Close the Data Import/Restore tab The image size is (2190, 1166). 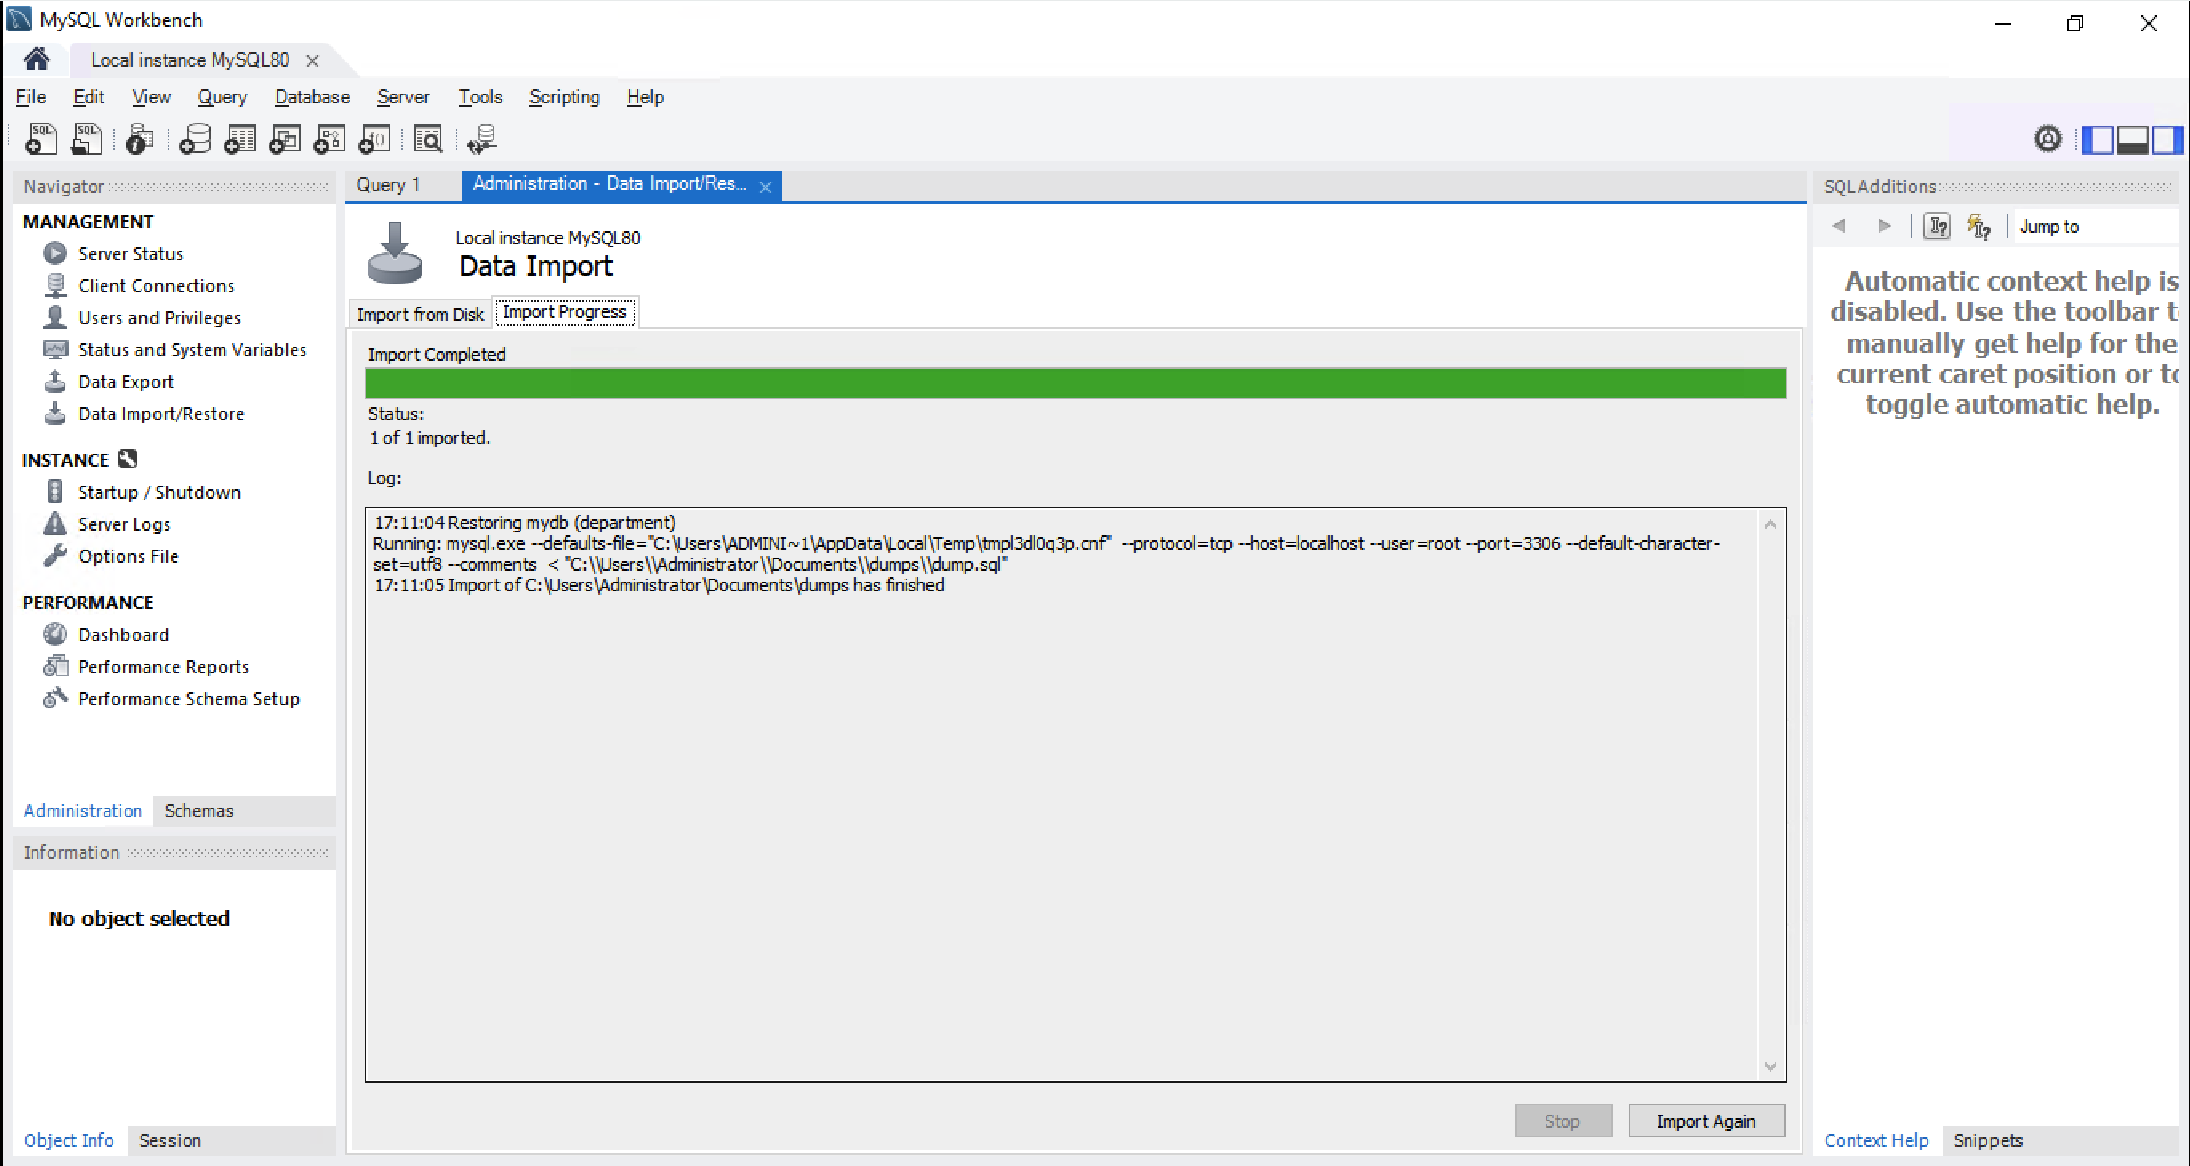click(766, 187)
